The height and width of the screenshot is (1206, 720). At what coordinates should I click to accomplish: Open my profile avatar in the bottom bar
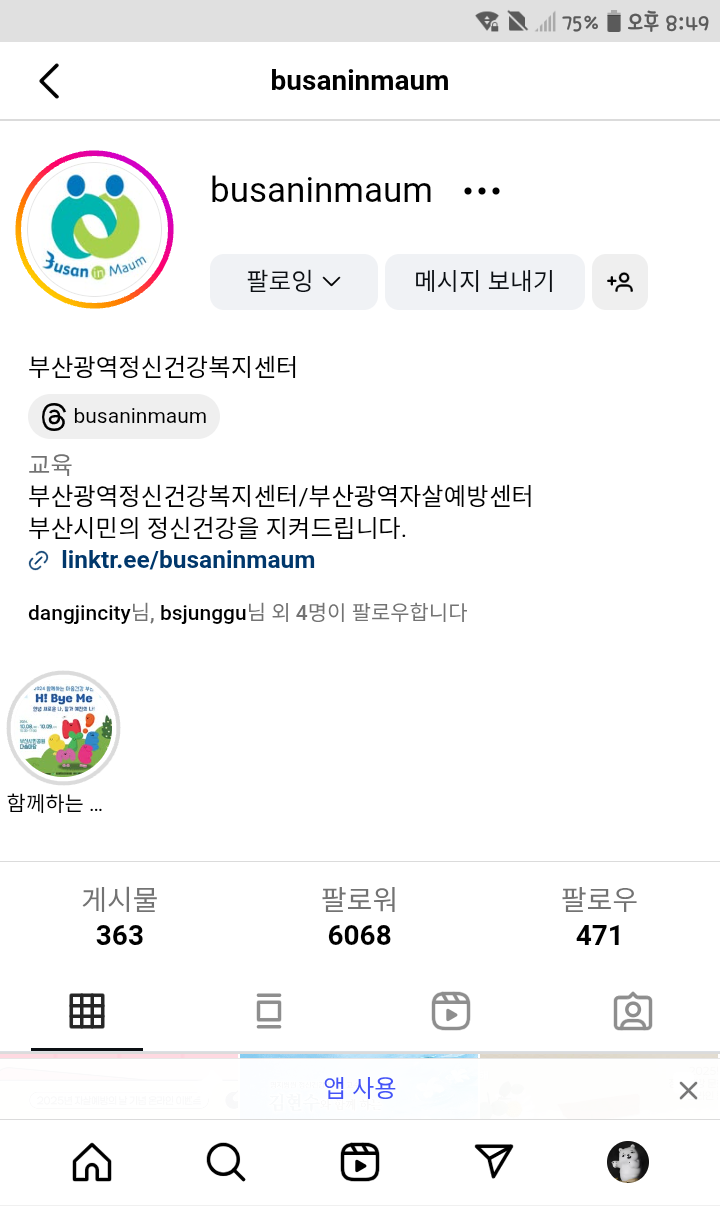tap(628, 1162)
